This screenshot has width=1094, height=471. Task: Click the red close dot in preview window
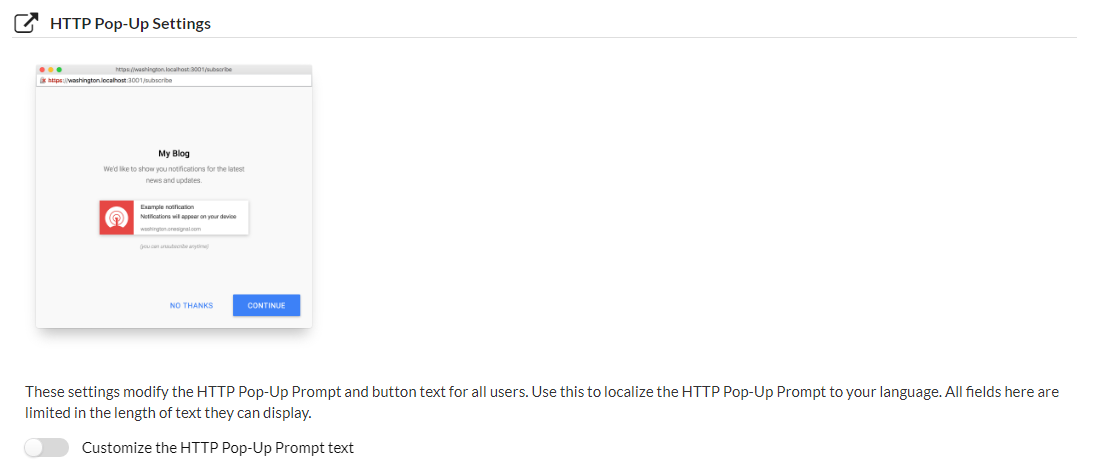click(43, 70)
